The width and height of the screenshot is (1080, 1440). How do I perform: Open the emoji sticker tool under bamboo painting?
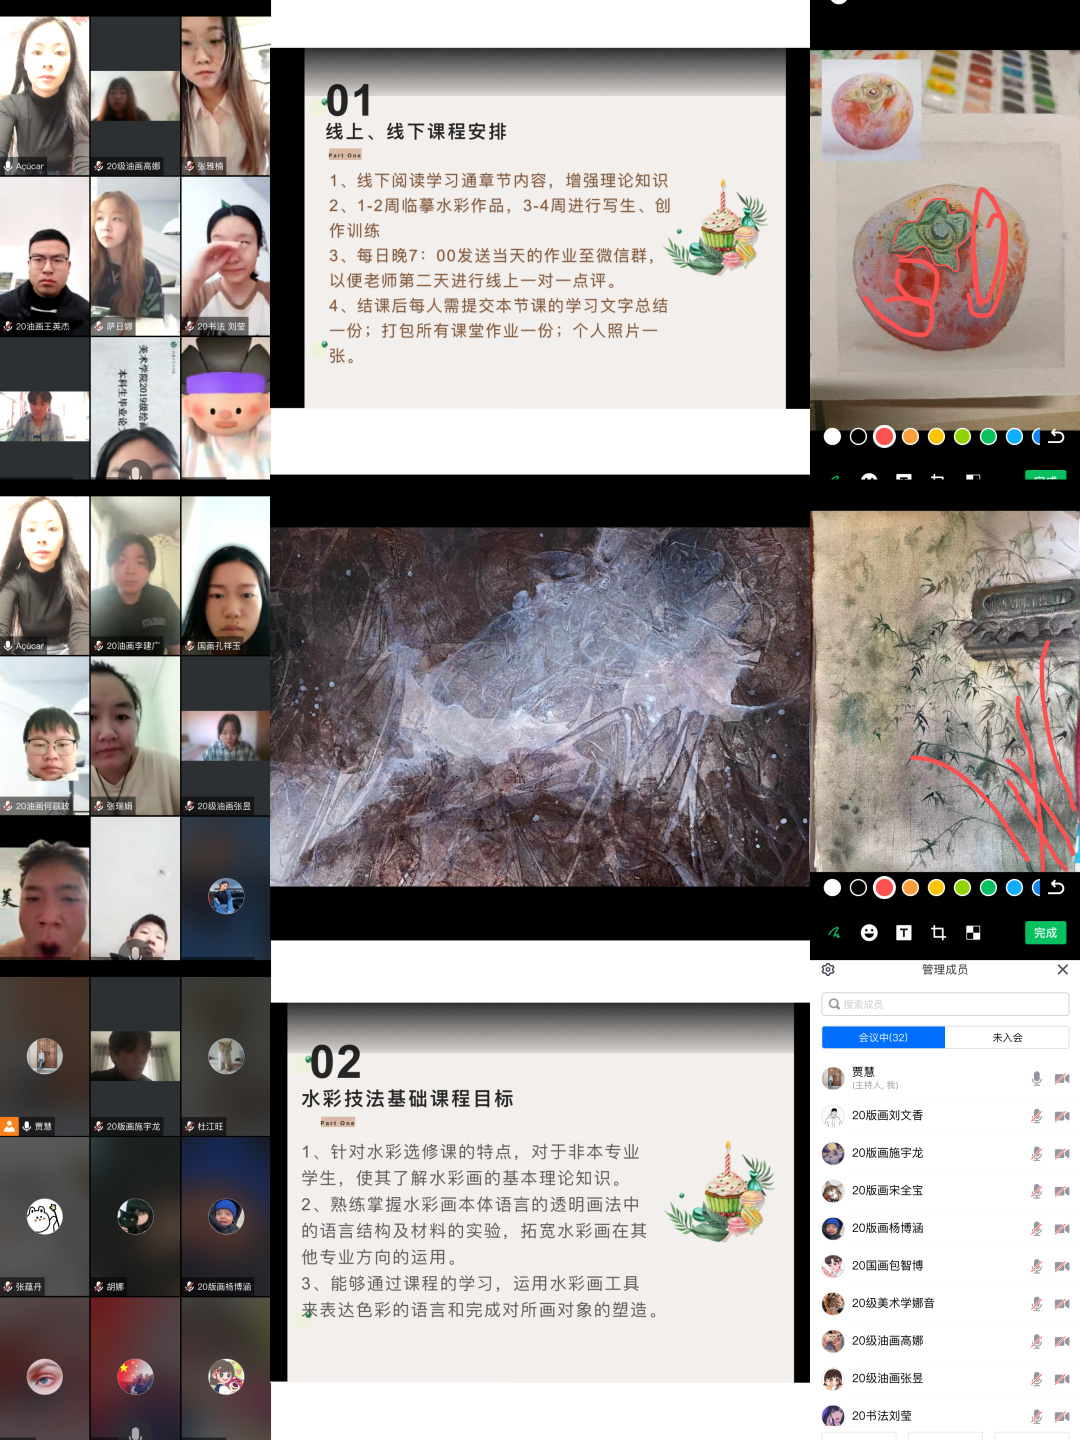869,933
